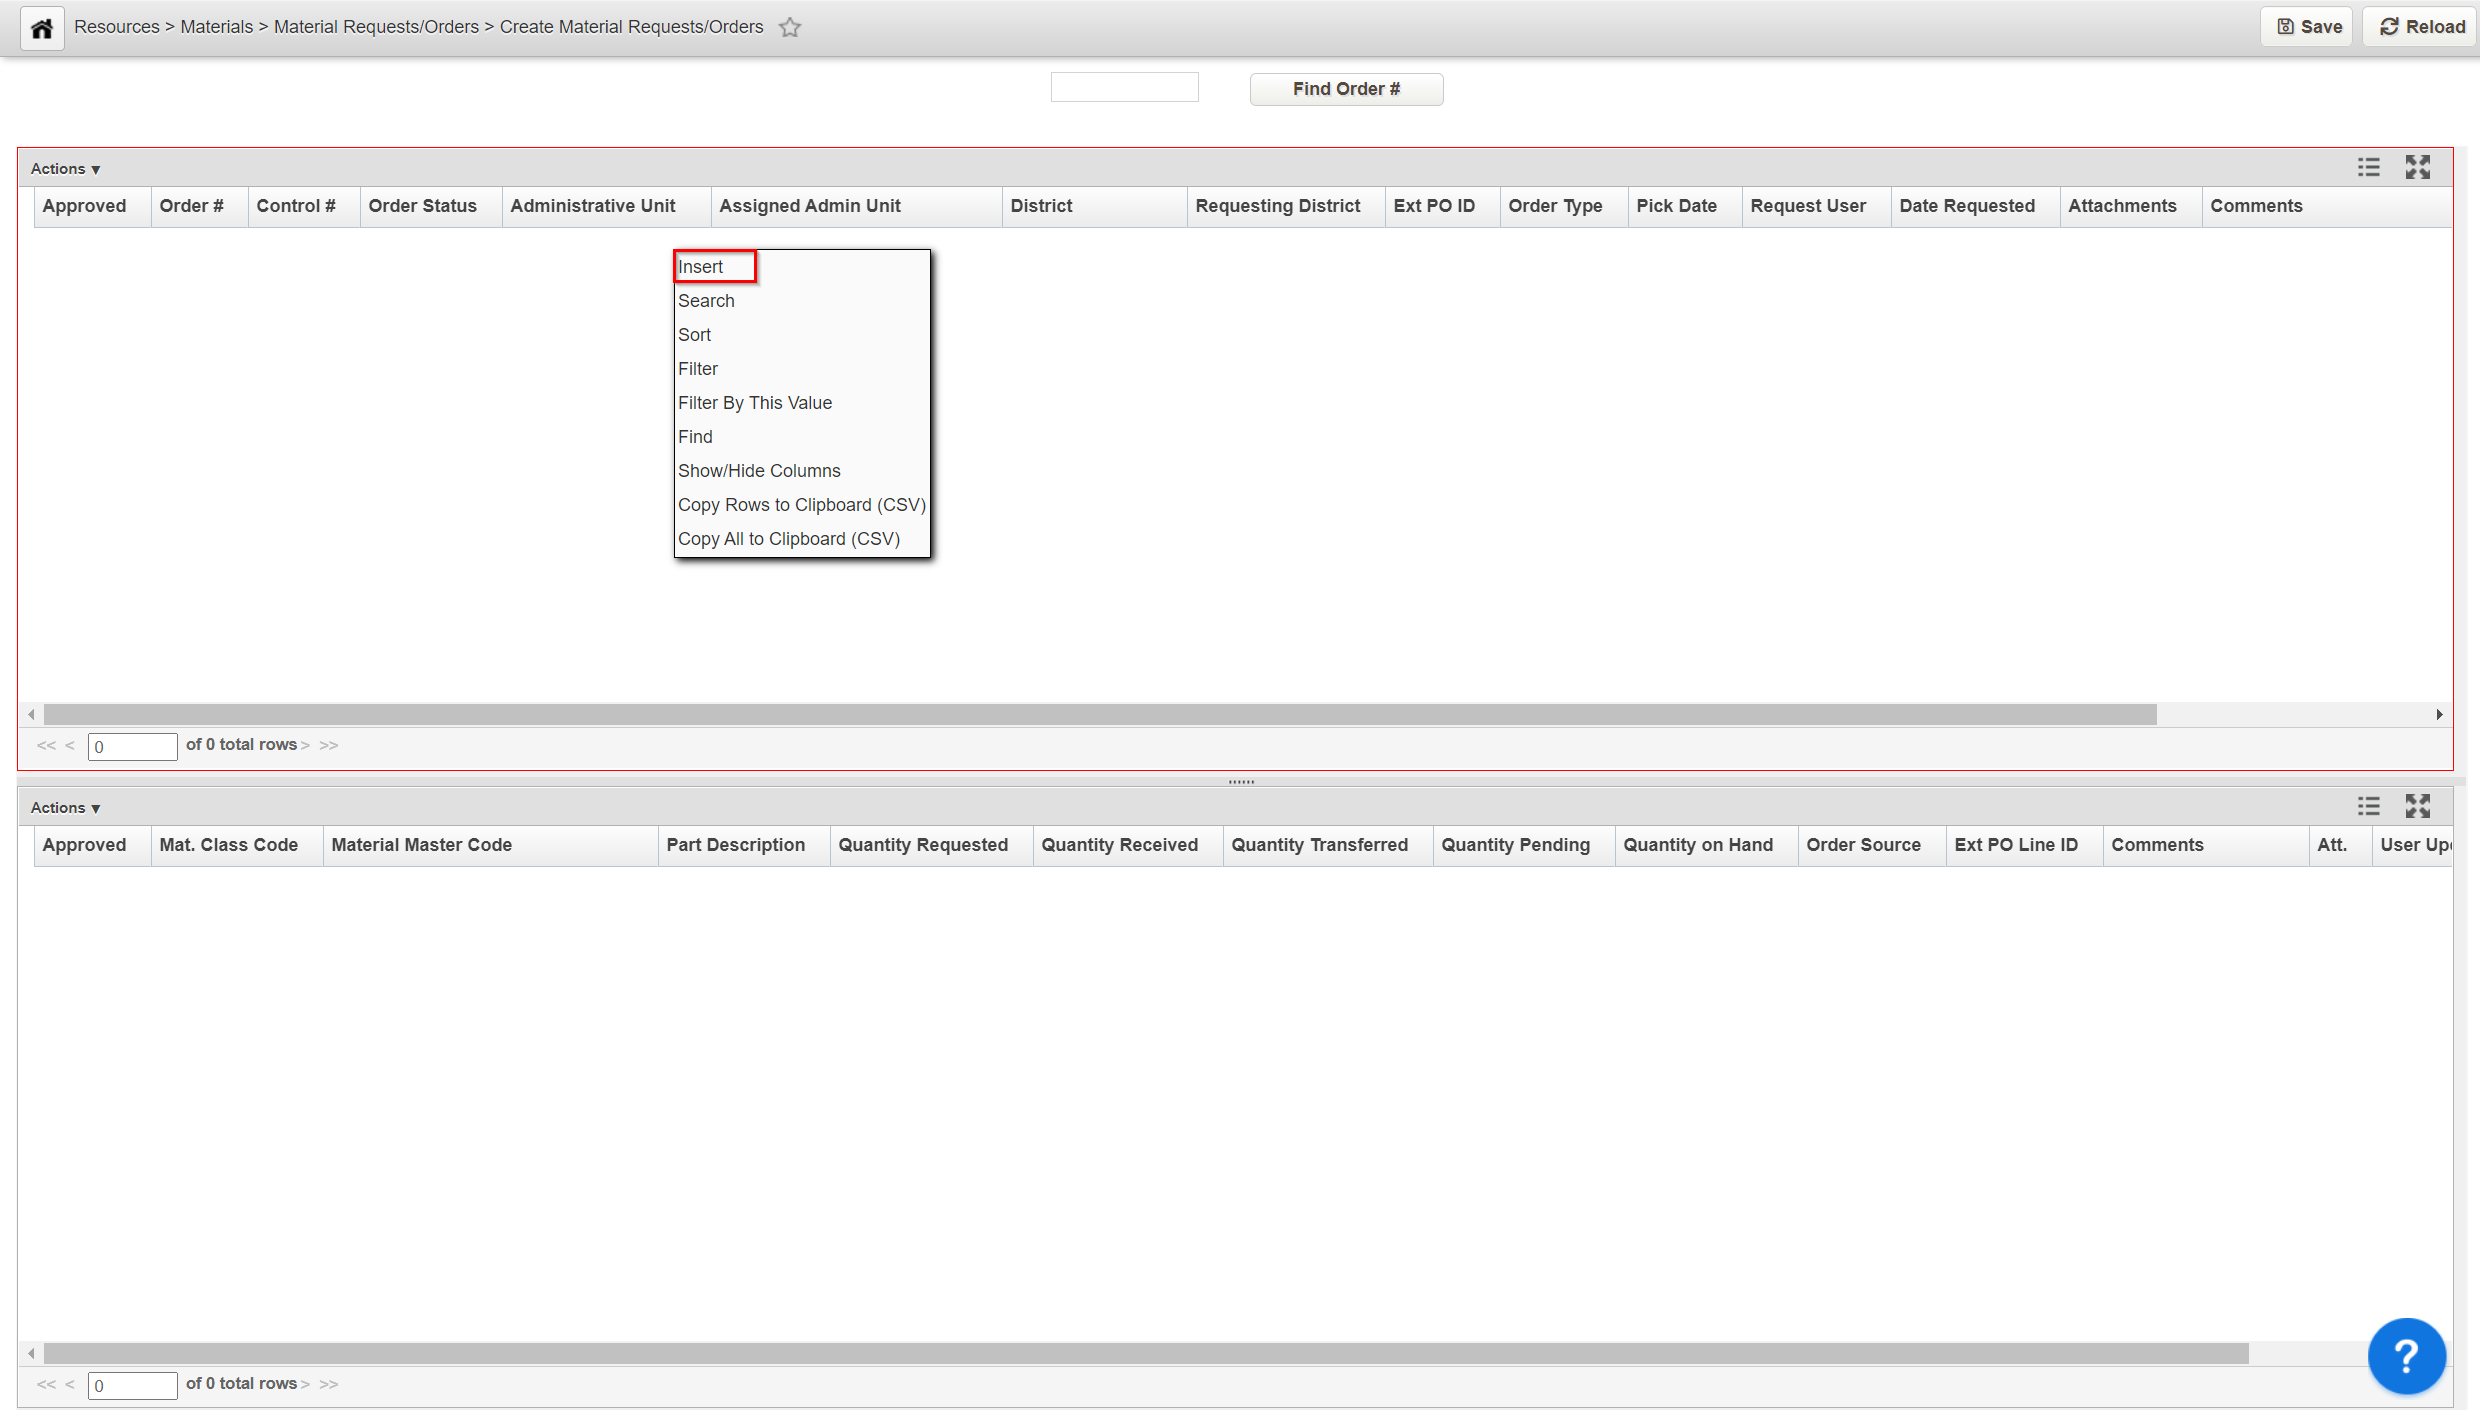Choose Show/Hide Columns menu entry
Screen dimensions: 2480x1410
759,471
